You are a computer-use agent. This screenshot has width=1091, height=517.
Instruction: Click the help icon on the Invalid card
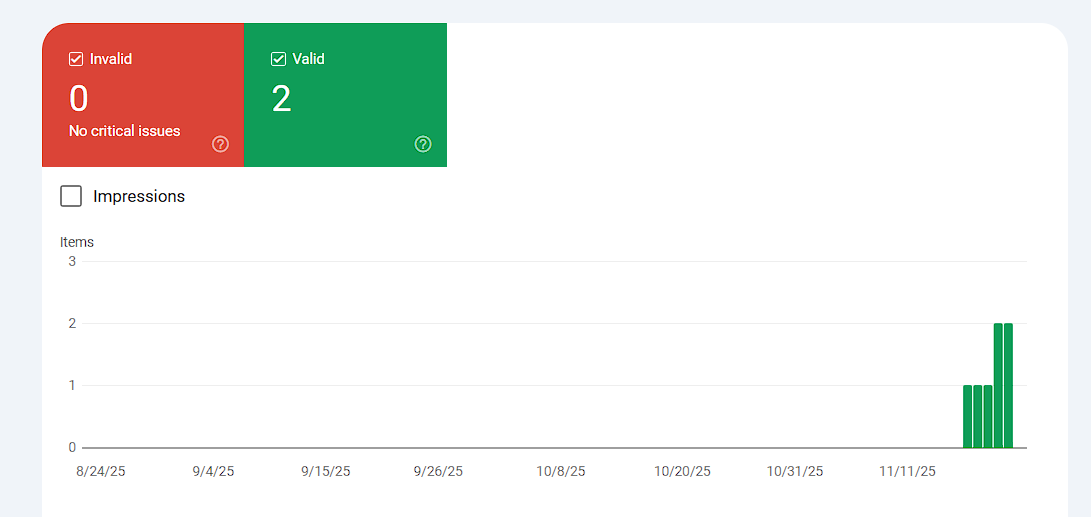pos(221,144)
